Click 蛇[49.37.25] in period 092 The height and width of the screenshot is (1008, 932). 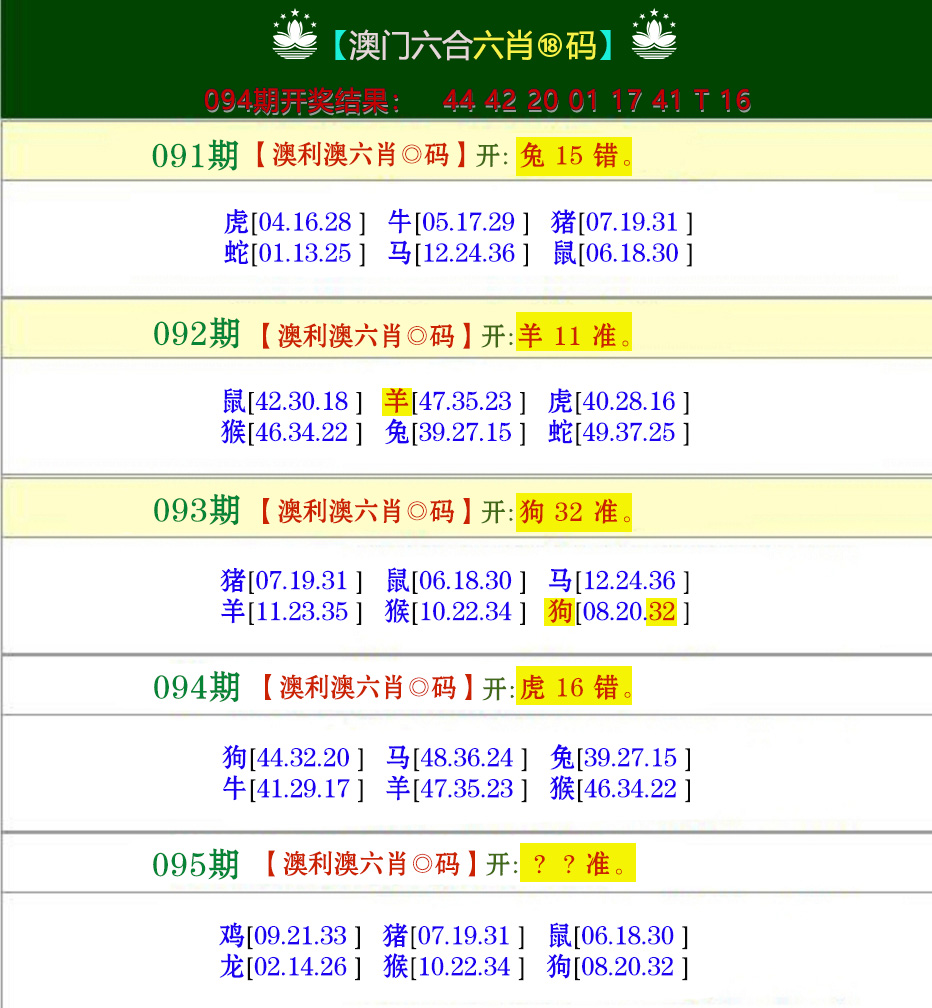(619, 433)
